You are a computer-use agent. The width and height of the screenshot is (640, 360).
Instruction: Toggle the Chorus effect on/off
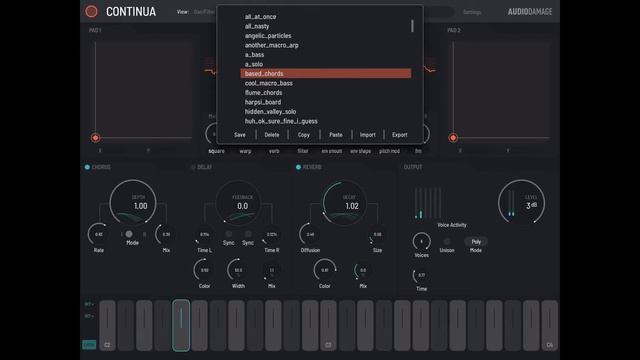[x=87, y=167]
